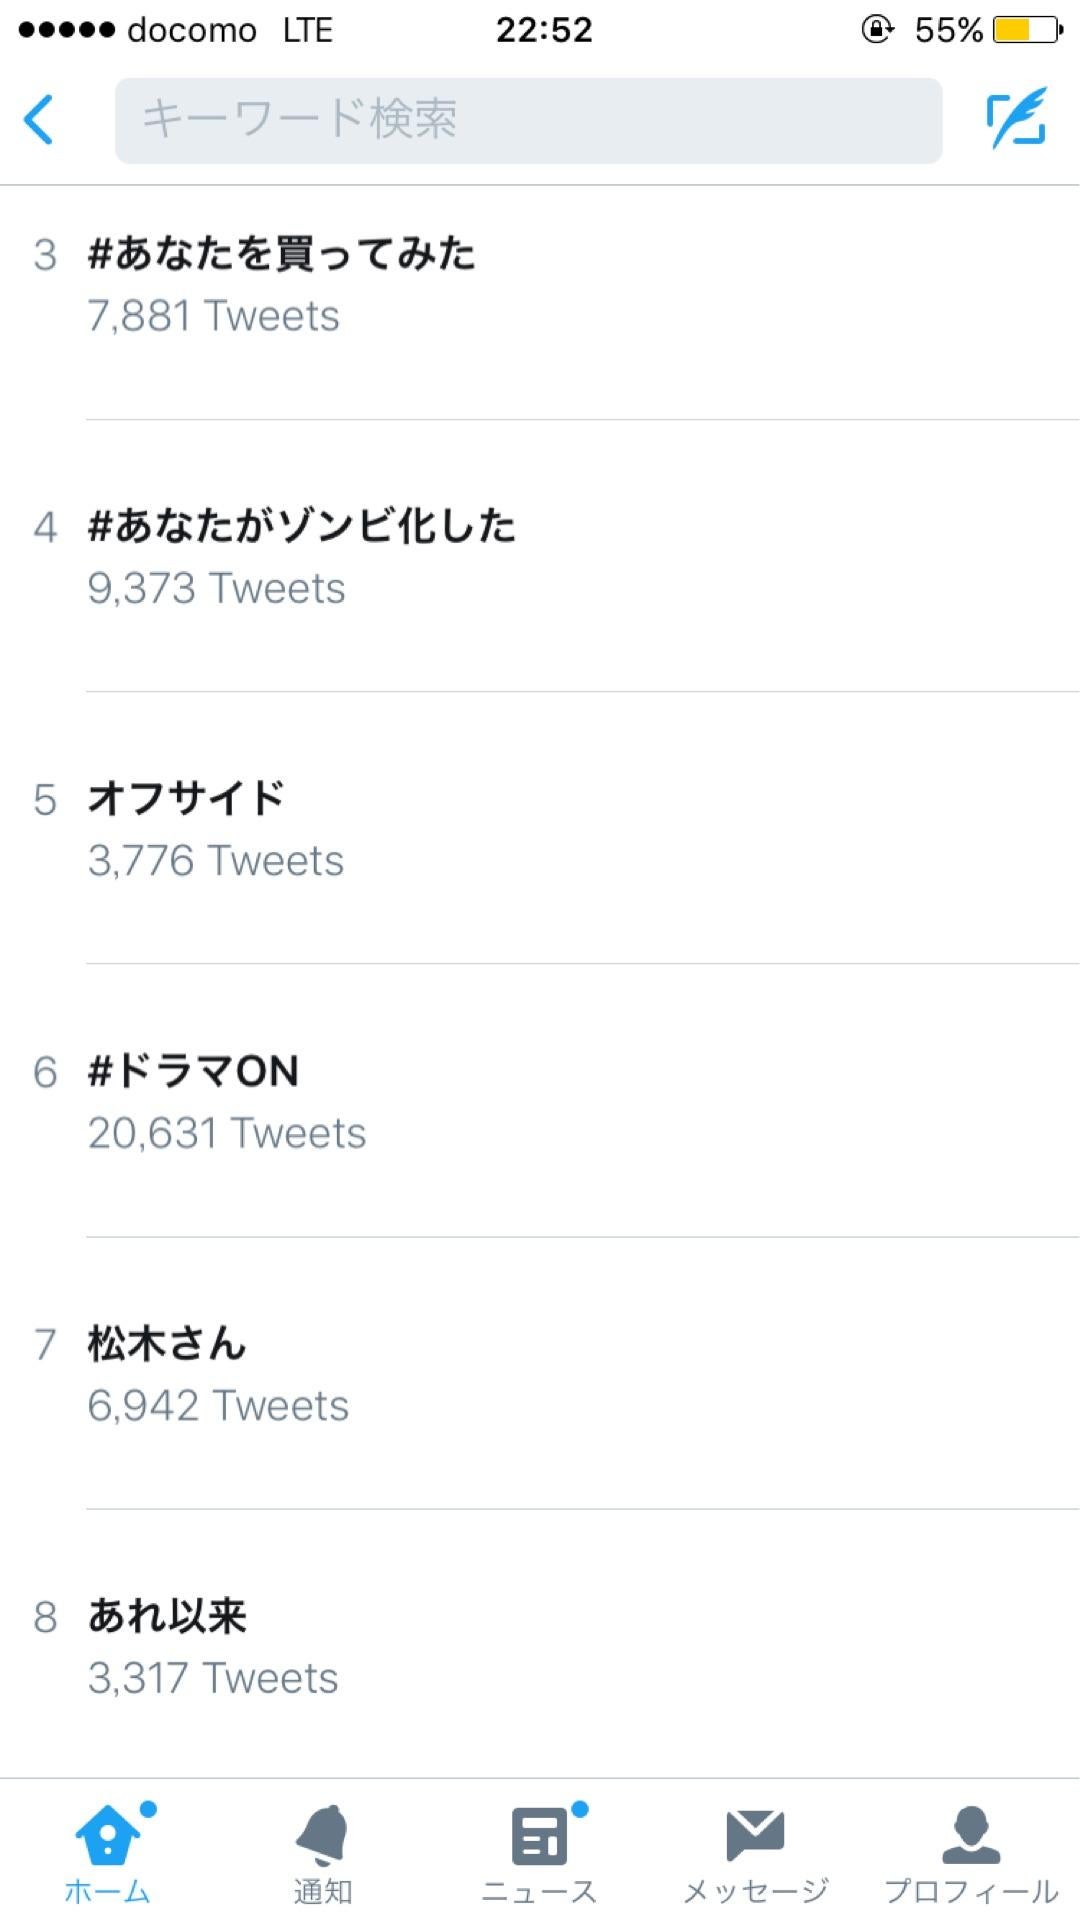Tap the rotation lock status icon
This screenshot has width=1080, height=1920.
[x=877, y=30]
